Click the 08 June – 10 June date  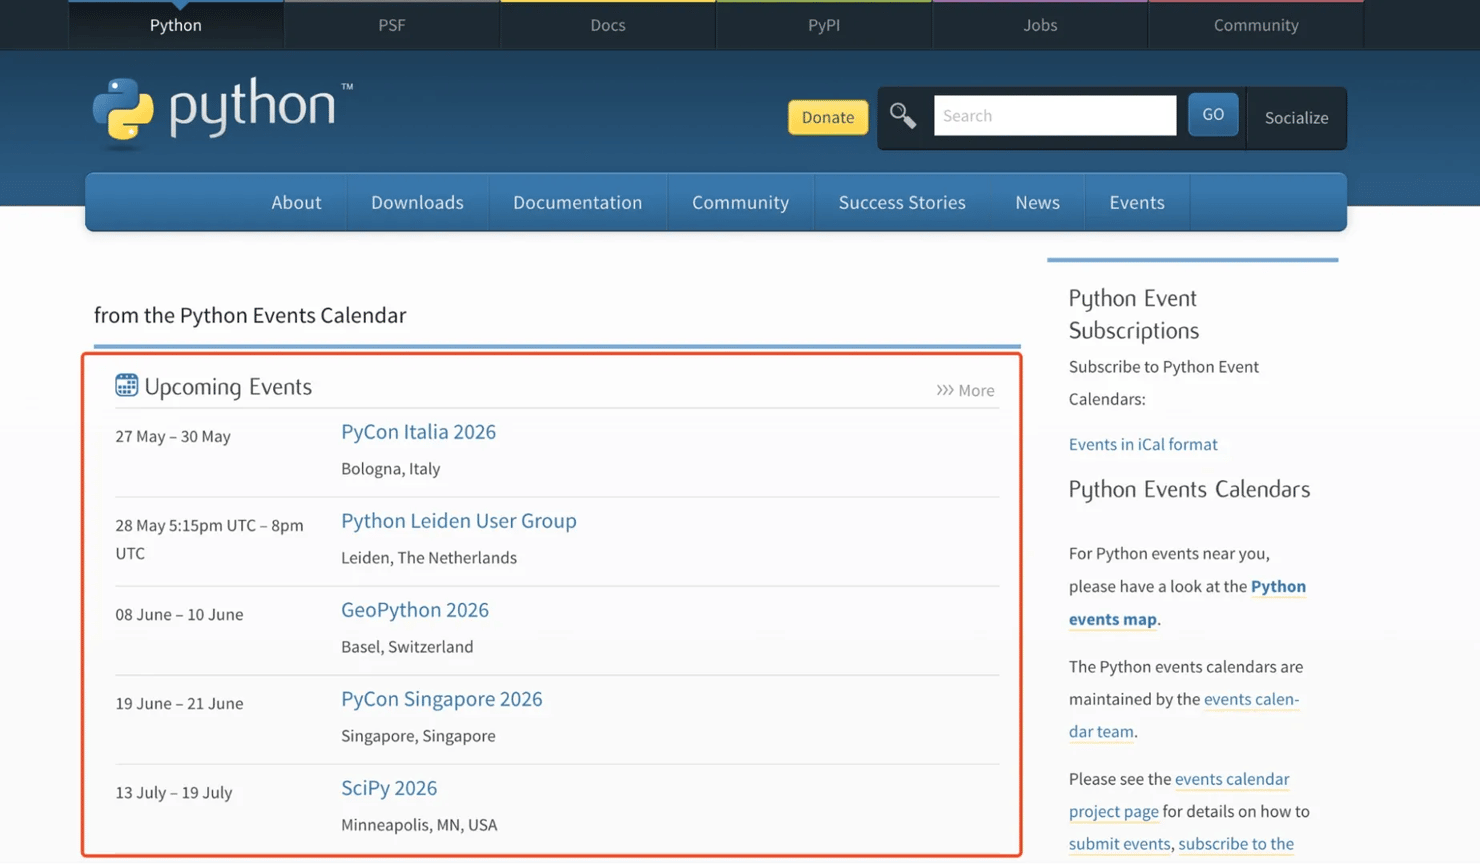(x=179, y=614)
